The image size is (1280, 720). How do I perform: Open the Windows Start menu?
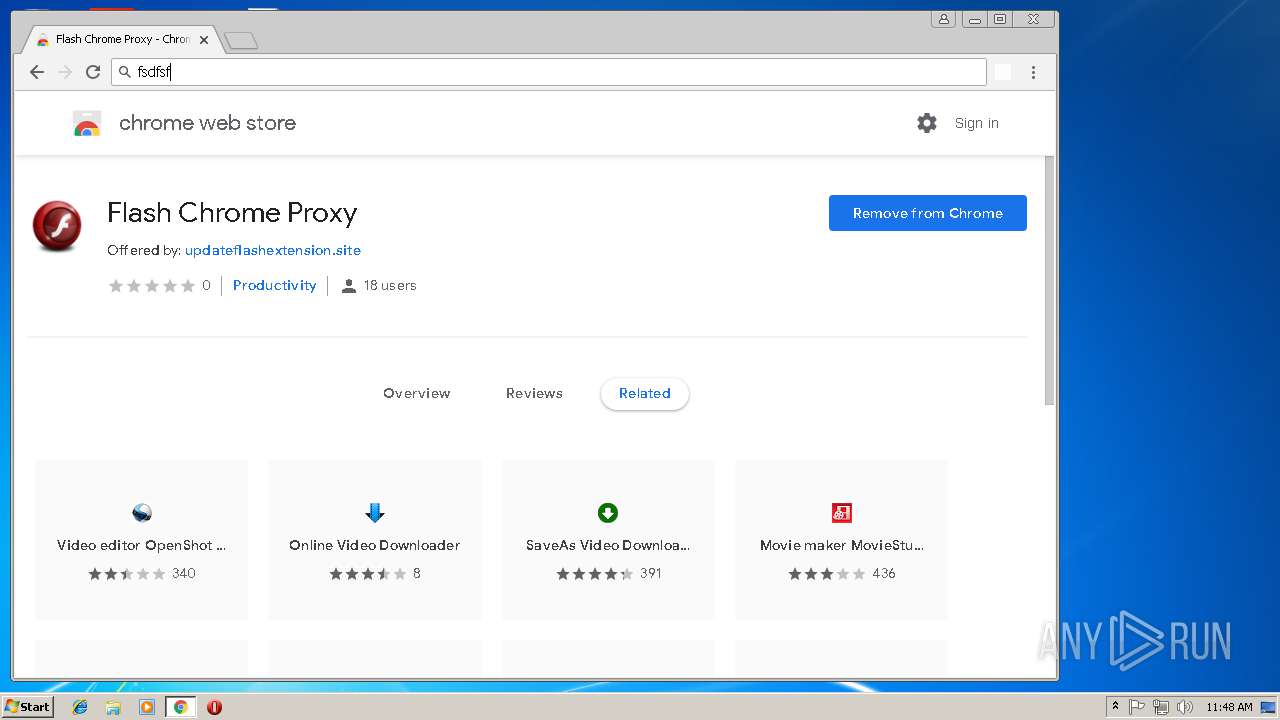pos(28,707)
